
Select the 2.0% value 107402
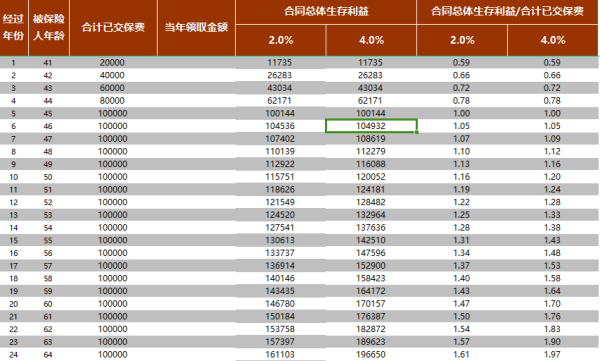pos(280,139)
